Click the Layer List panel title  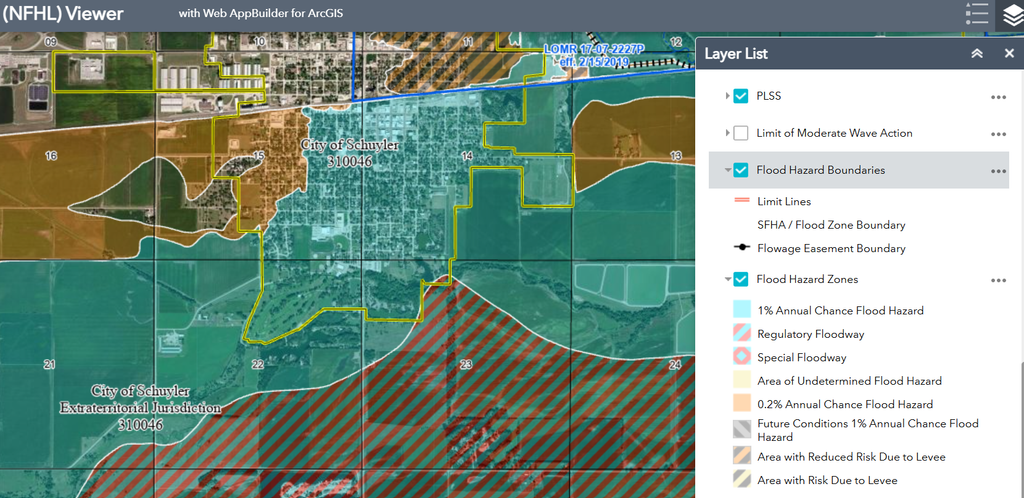point(736,54)
